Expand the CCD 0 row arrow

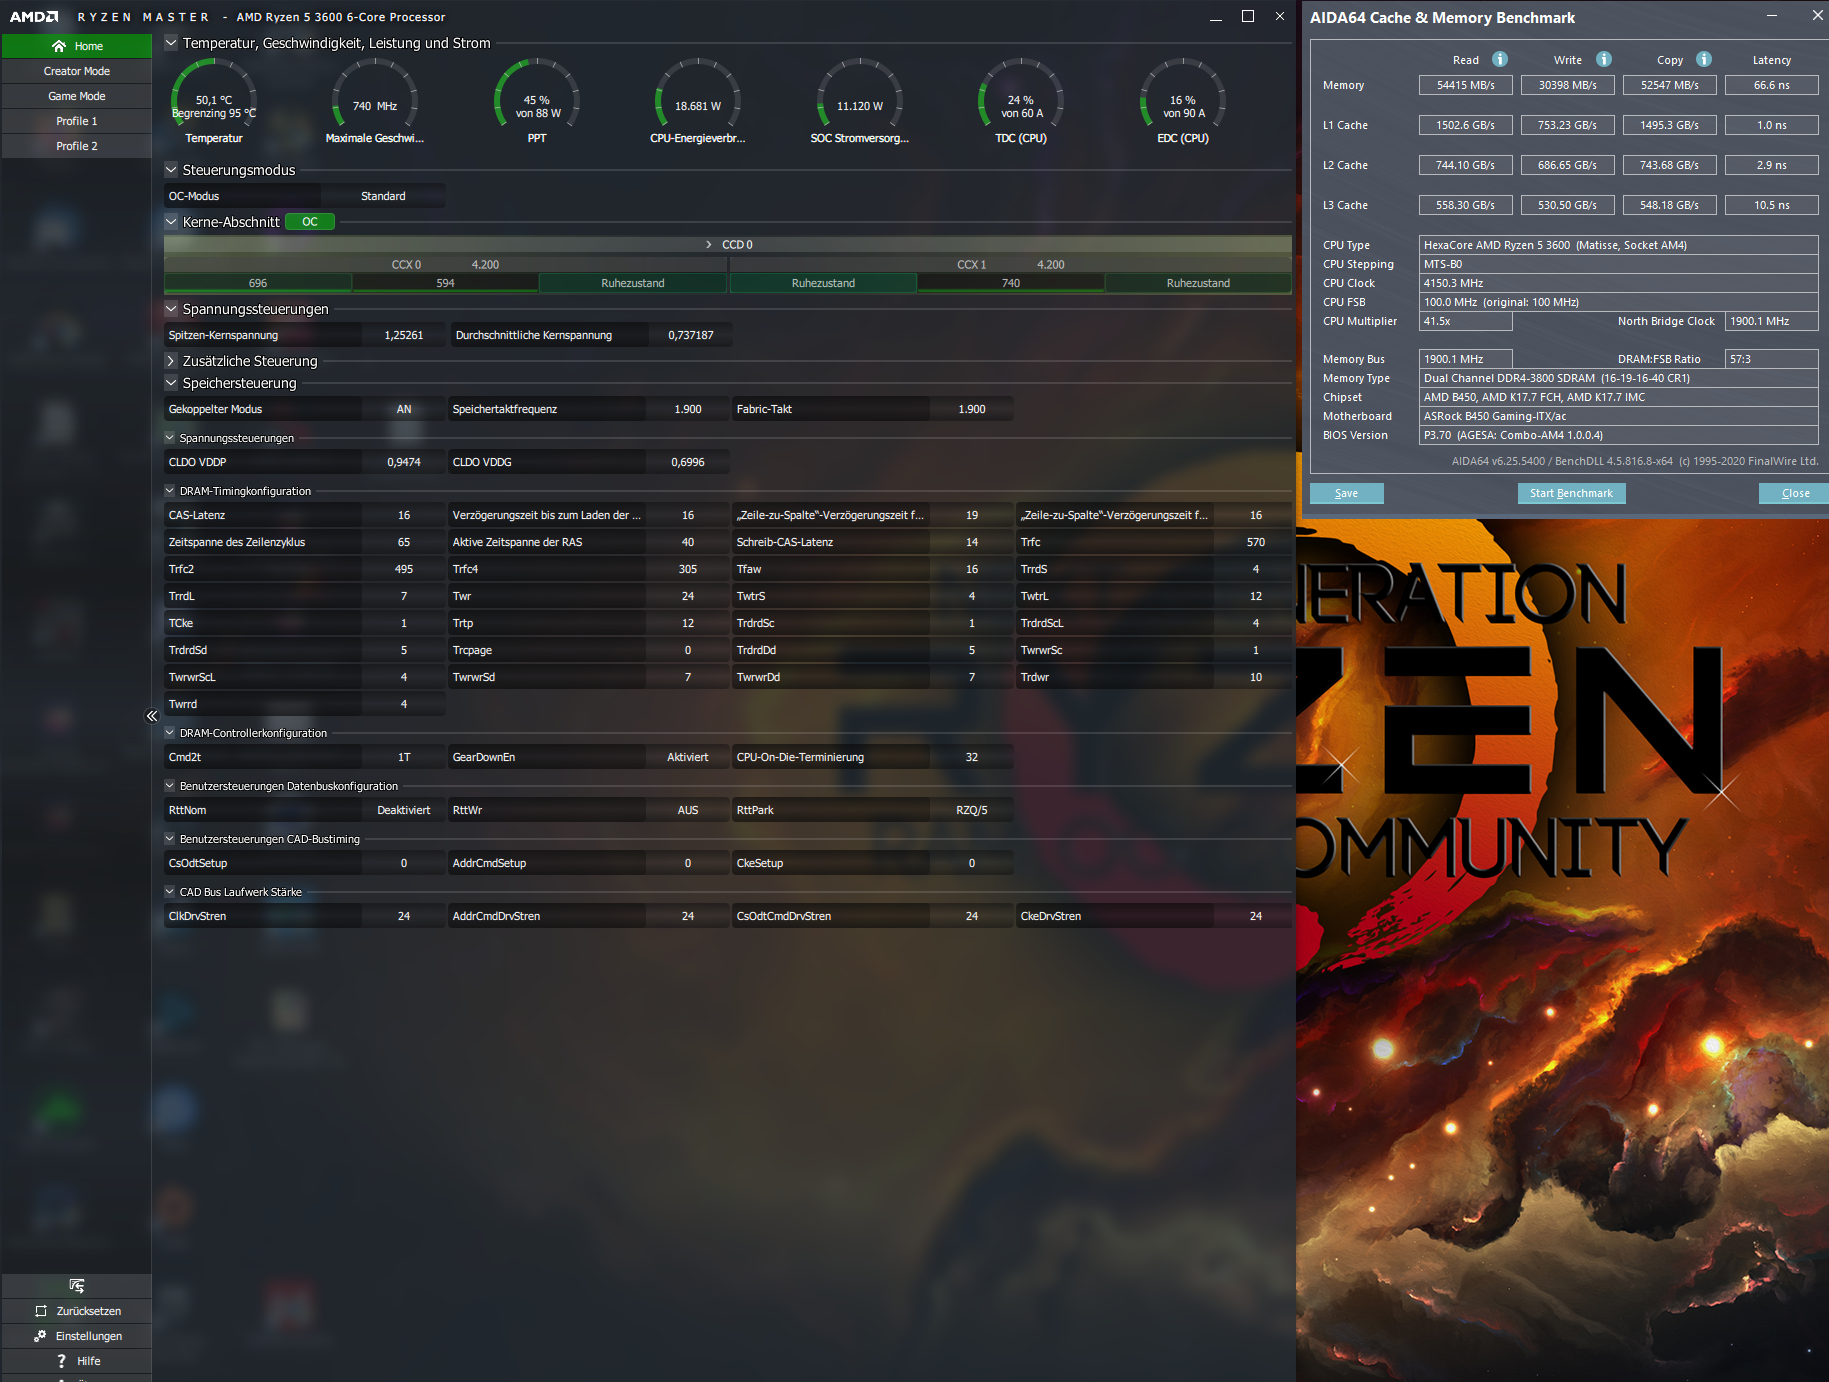(709, 245)
